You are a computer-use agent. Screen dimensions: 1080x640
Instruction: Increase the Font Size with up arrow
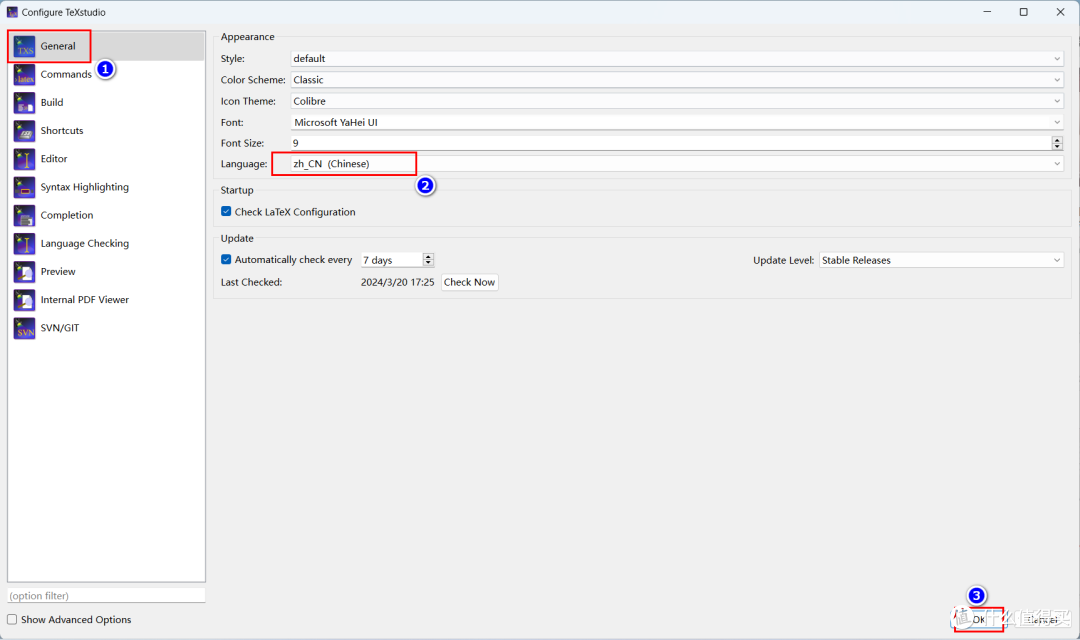1057,140
